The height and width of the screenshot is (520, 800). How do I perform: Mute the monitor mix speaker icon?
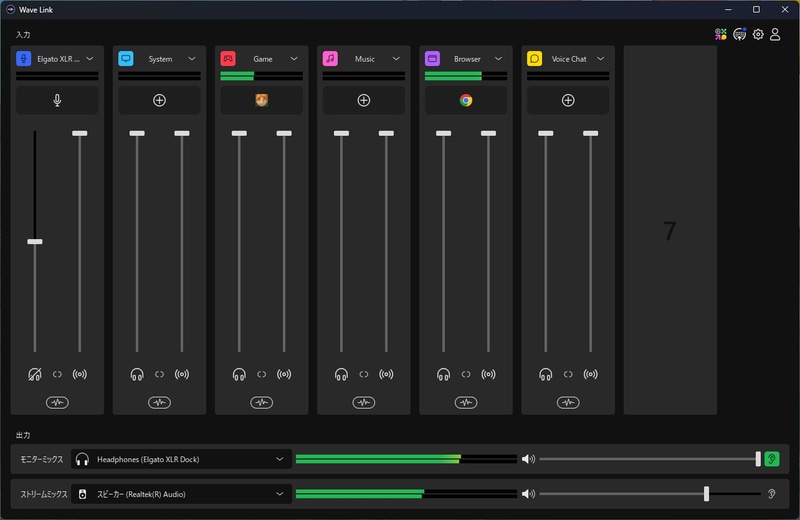[x=528, y=459]
